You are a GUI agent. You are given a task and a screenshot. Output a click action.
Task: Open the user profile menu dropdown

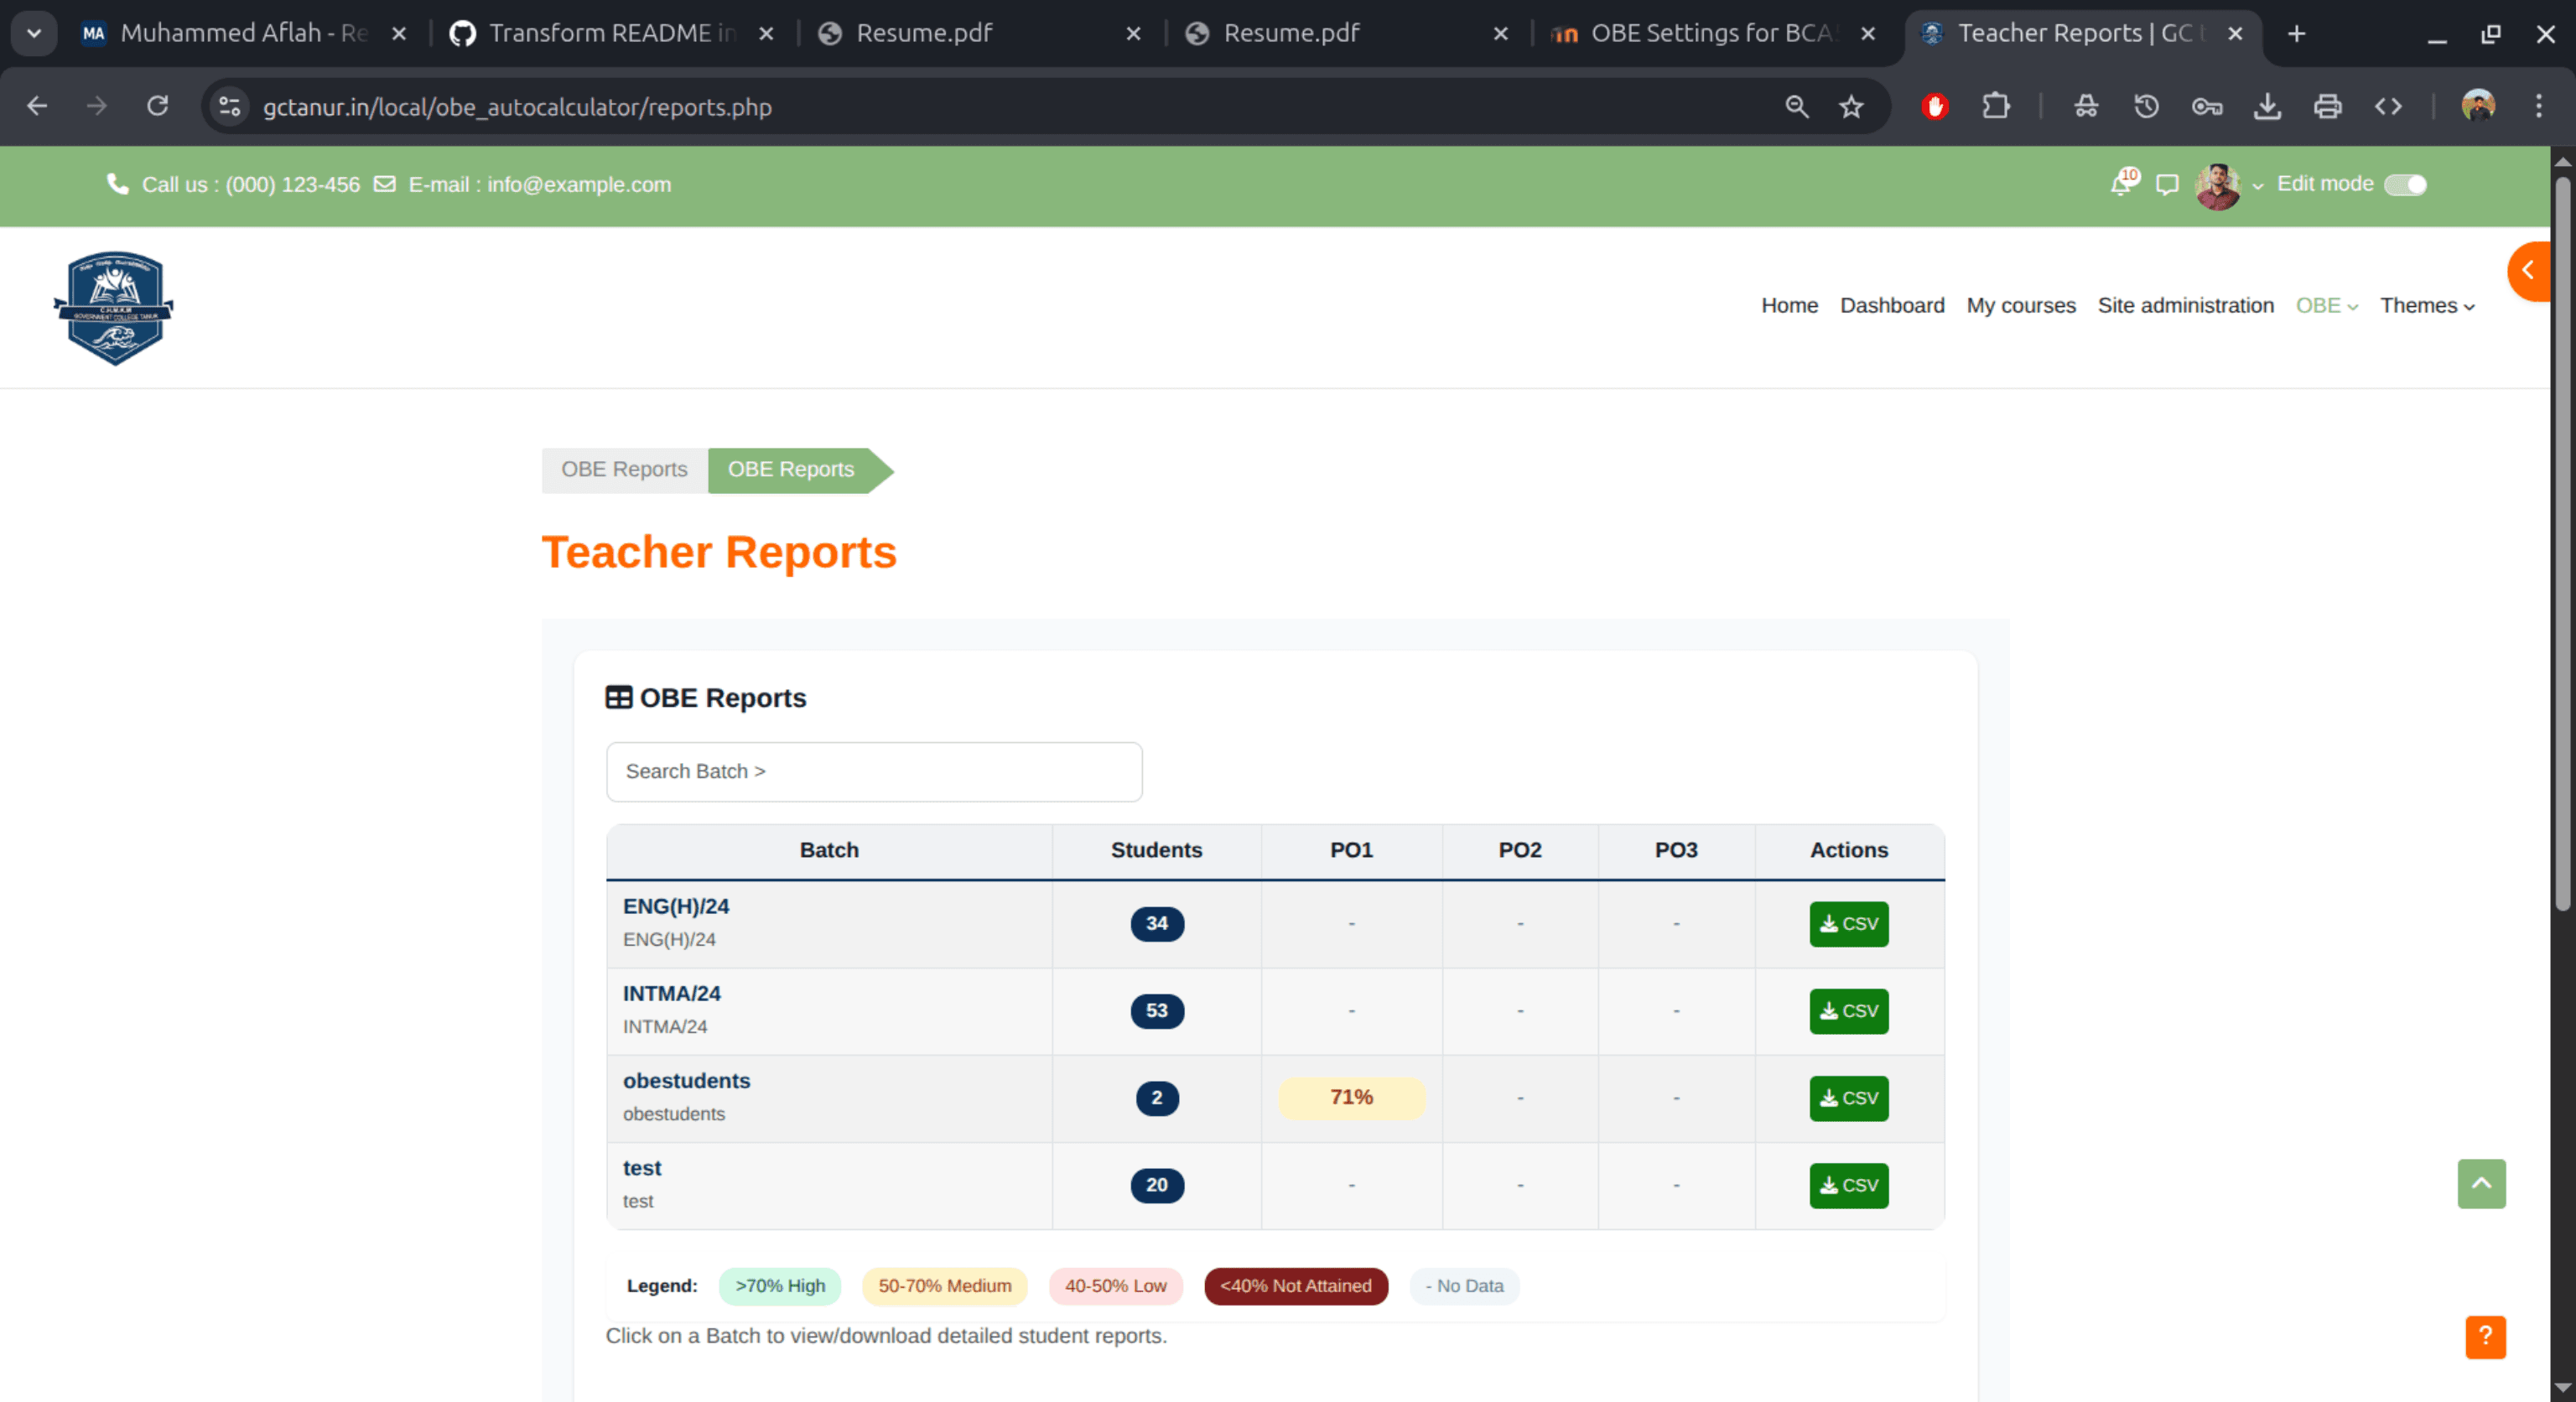pyautogui.click(x=2228, y=186)
